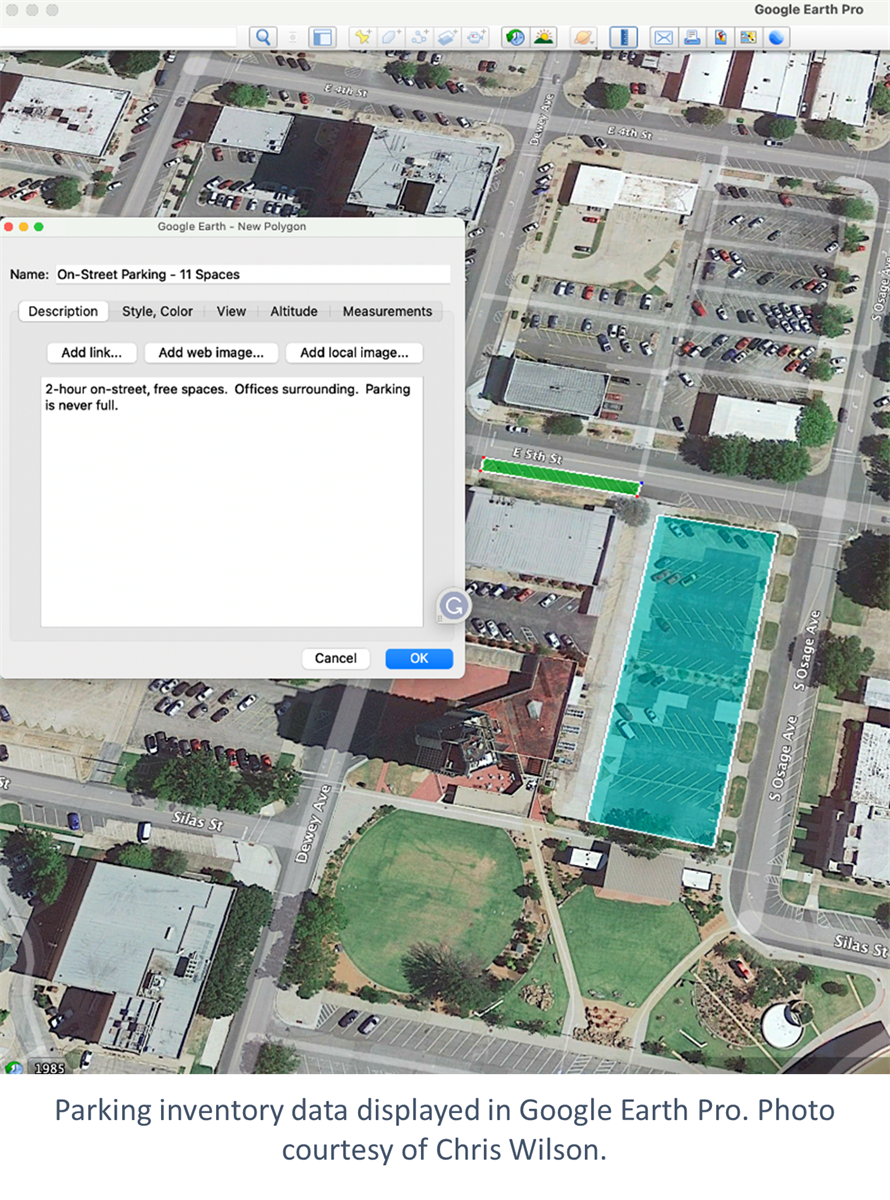Click the Print icon in toolbar
Screen dimensions: 890x1200
coord(691,37)
